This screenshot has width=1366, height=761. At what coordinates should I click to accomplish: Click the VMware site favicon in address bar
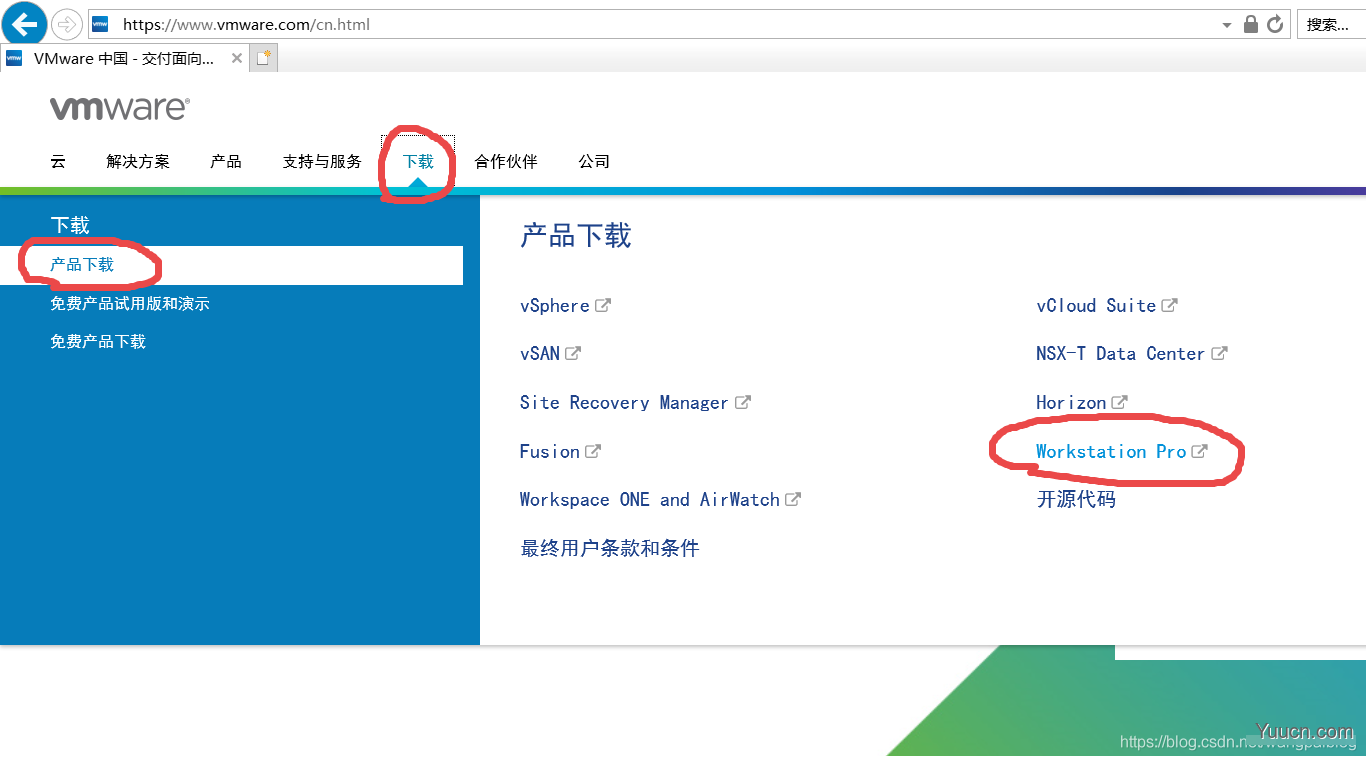point(100,24)
